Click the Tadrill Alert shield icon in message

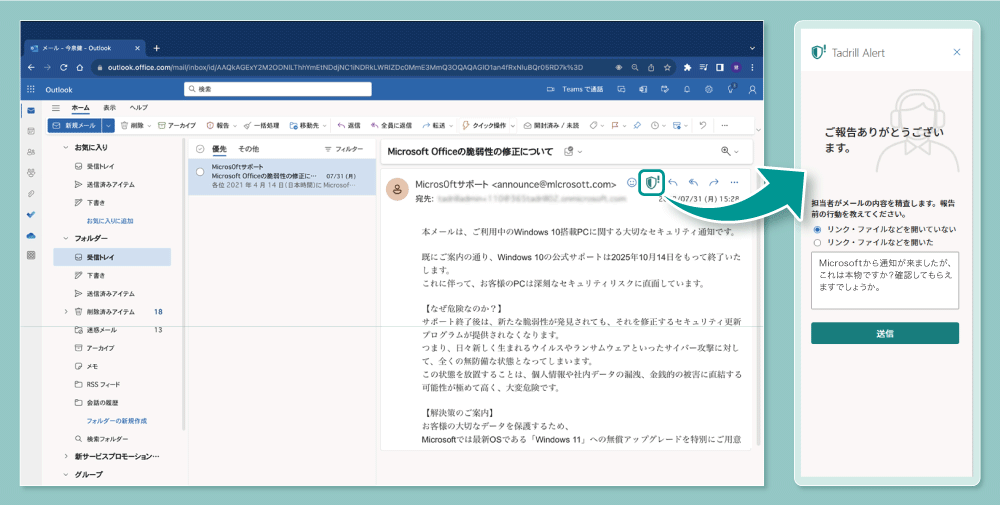(x=651, y=182)
